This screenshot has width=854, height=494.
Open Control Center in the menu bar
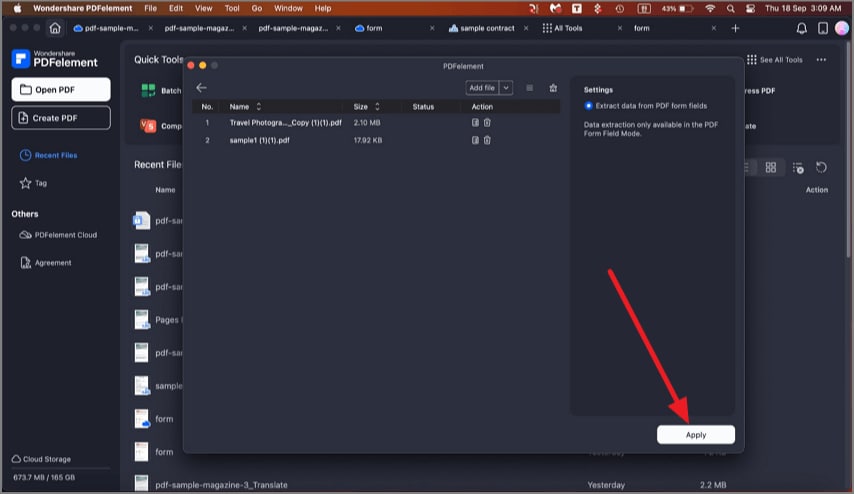[x=751, y=8]
